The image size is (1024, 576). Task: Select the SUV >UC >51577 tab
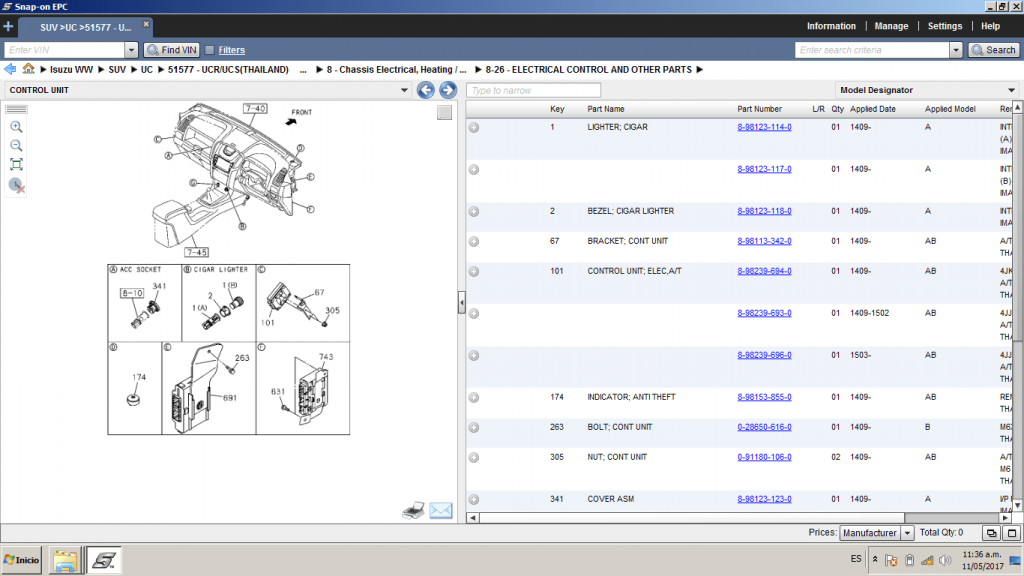[85, 27]
